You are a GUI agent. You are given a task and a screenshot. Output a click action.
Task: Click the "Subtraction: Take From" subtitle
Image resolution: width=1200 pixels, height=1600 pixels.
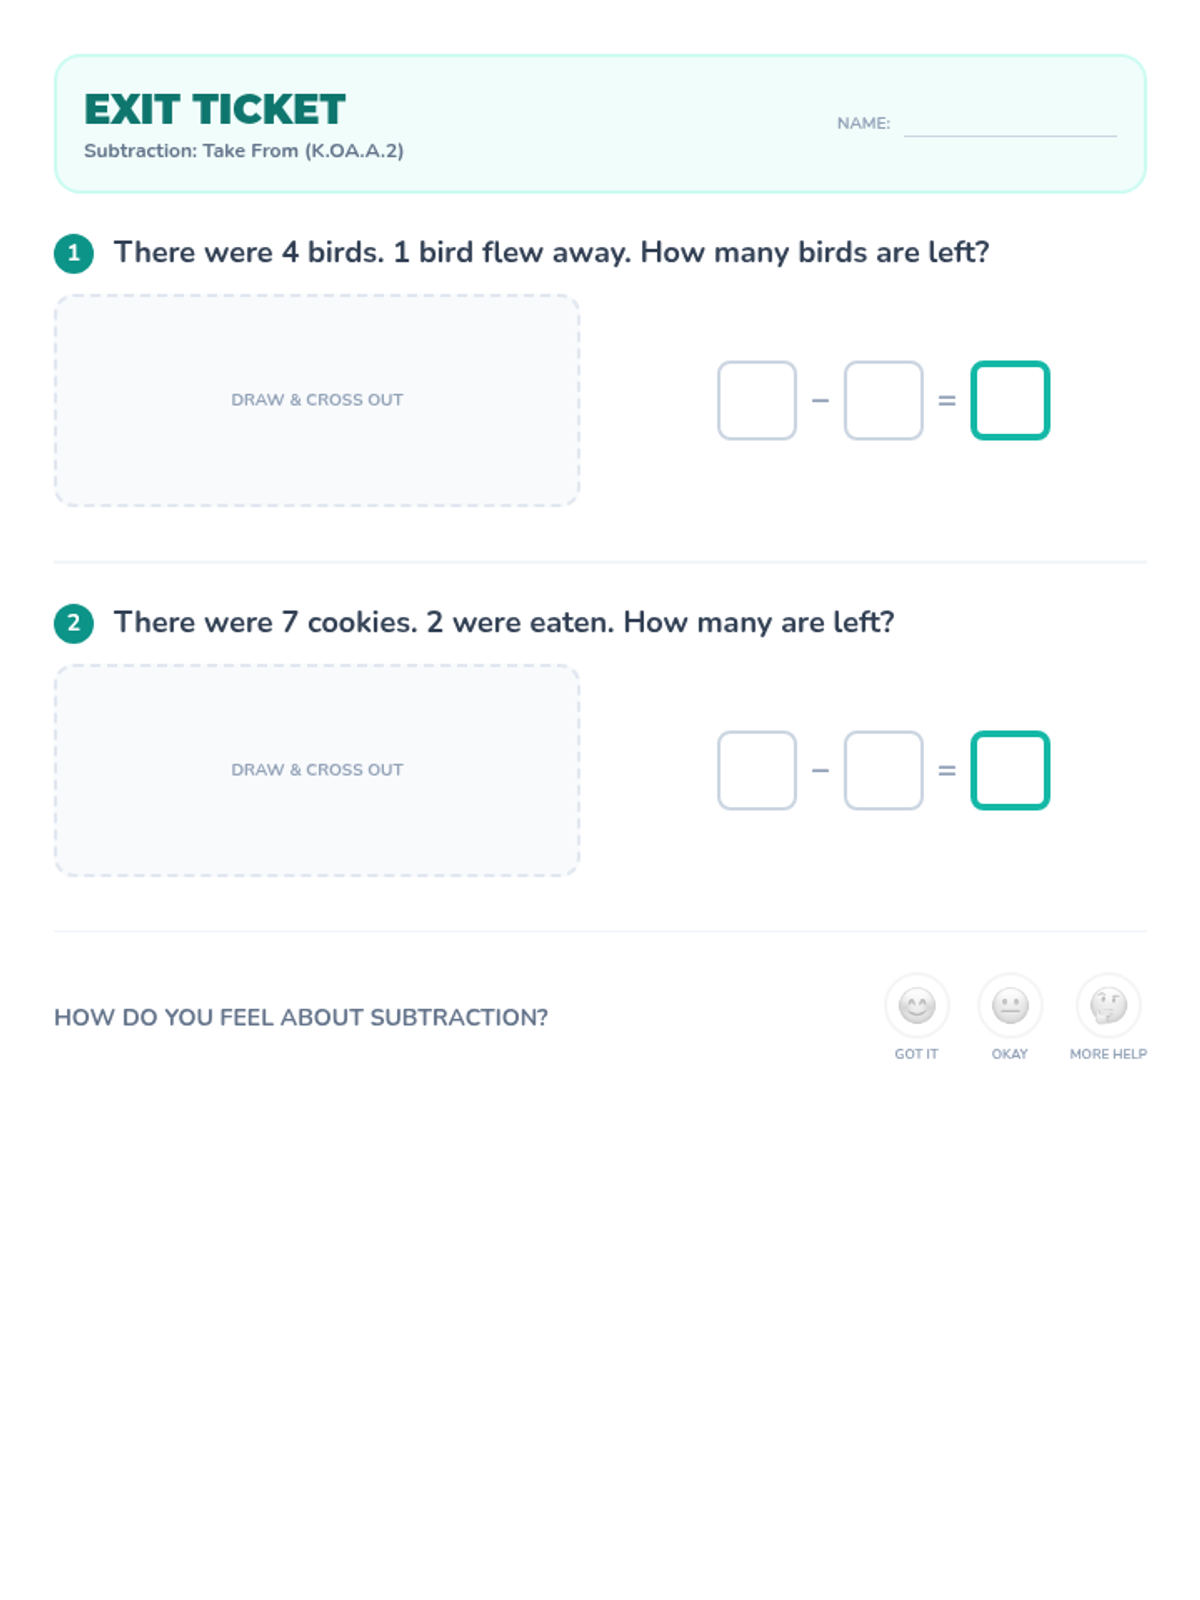244,151
